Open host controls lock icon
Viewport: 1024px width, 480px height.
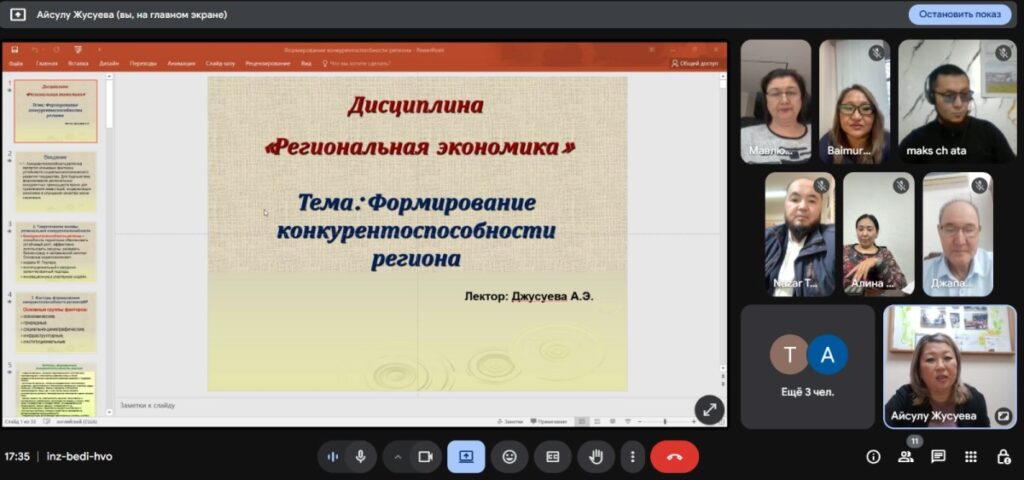point(1003,457)
